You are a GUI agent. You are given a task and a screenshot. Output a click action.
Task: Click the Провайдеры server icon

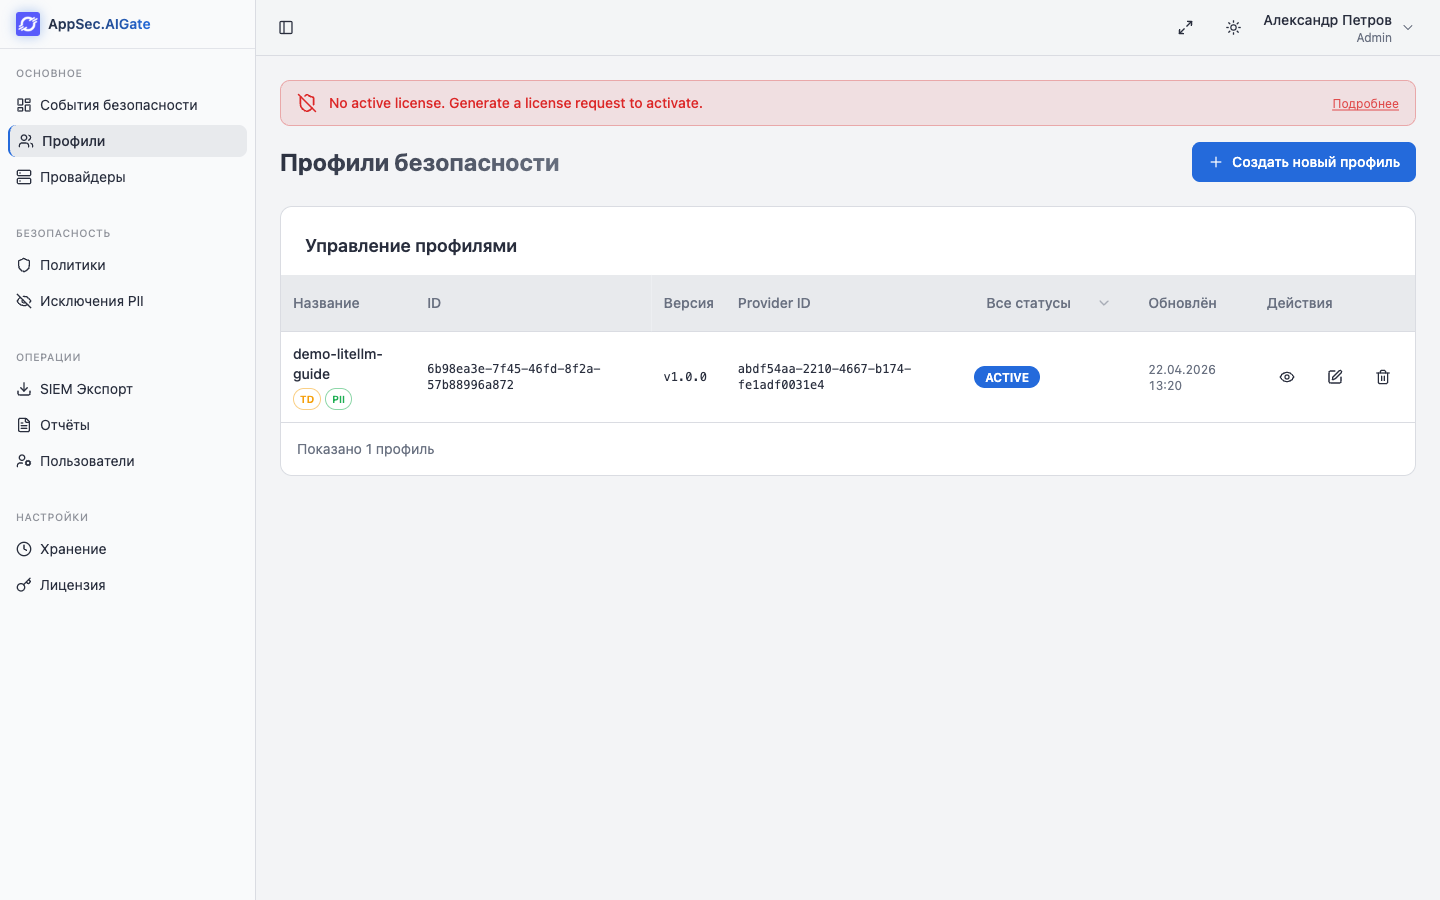pyautogui.click(x=24, y=177)
